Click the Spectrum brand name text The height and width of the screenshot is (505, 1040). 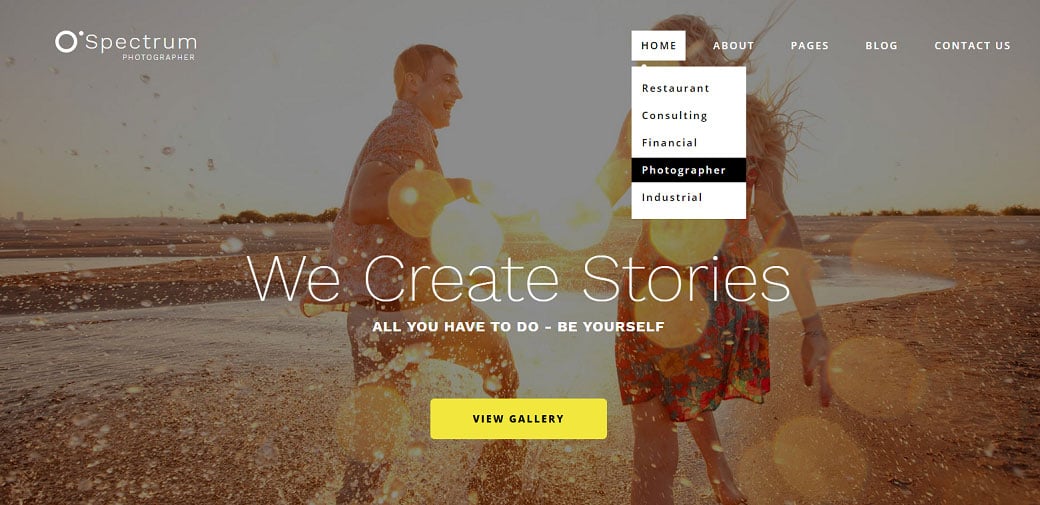tap(141, 43)
